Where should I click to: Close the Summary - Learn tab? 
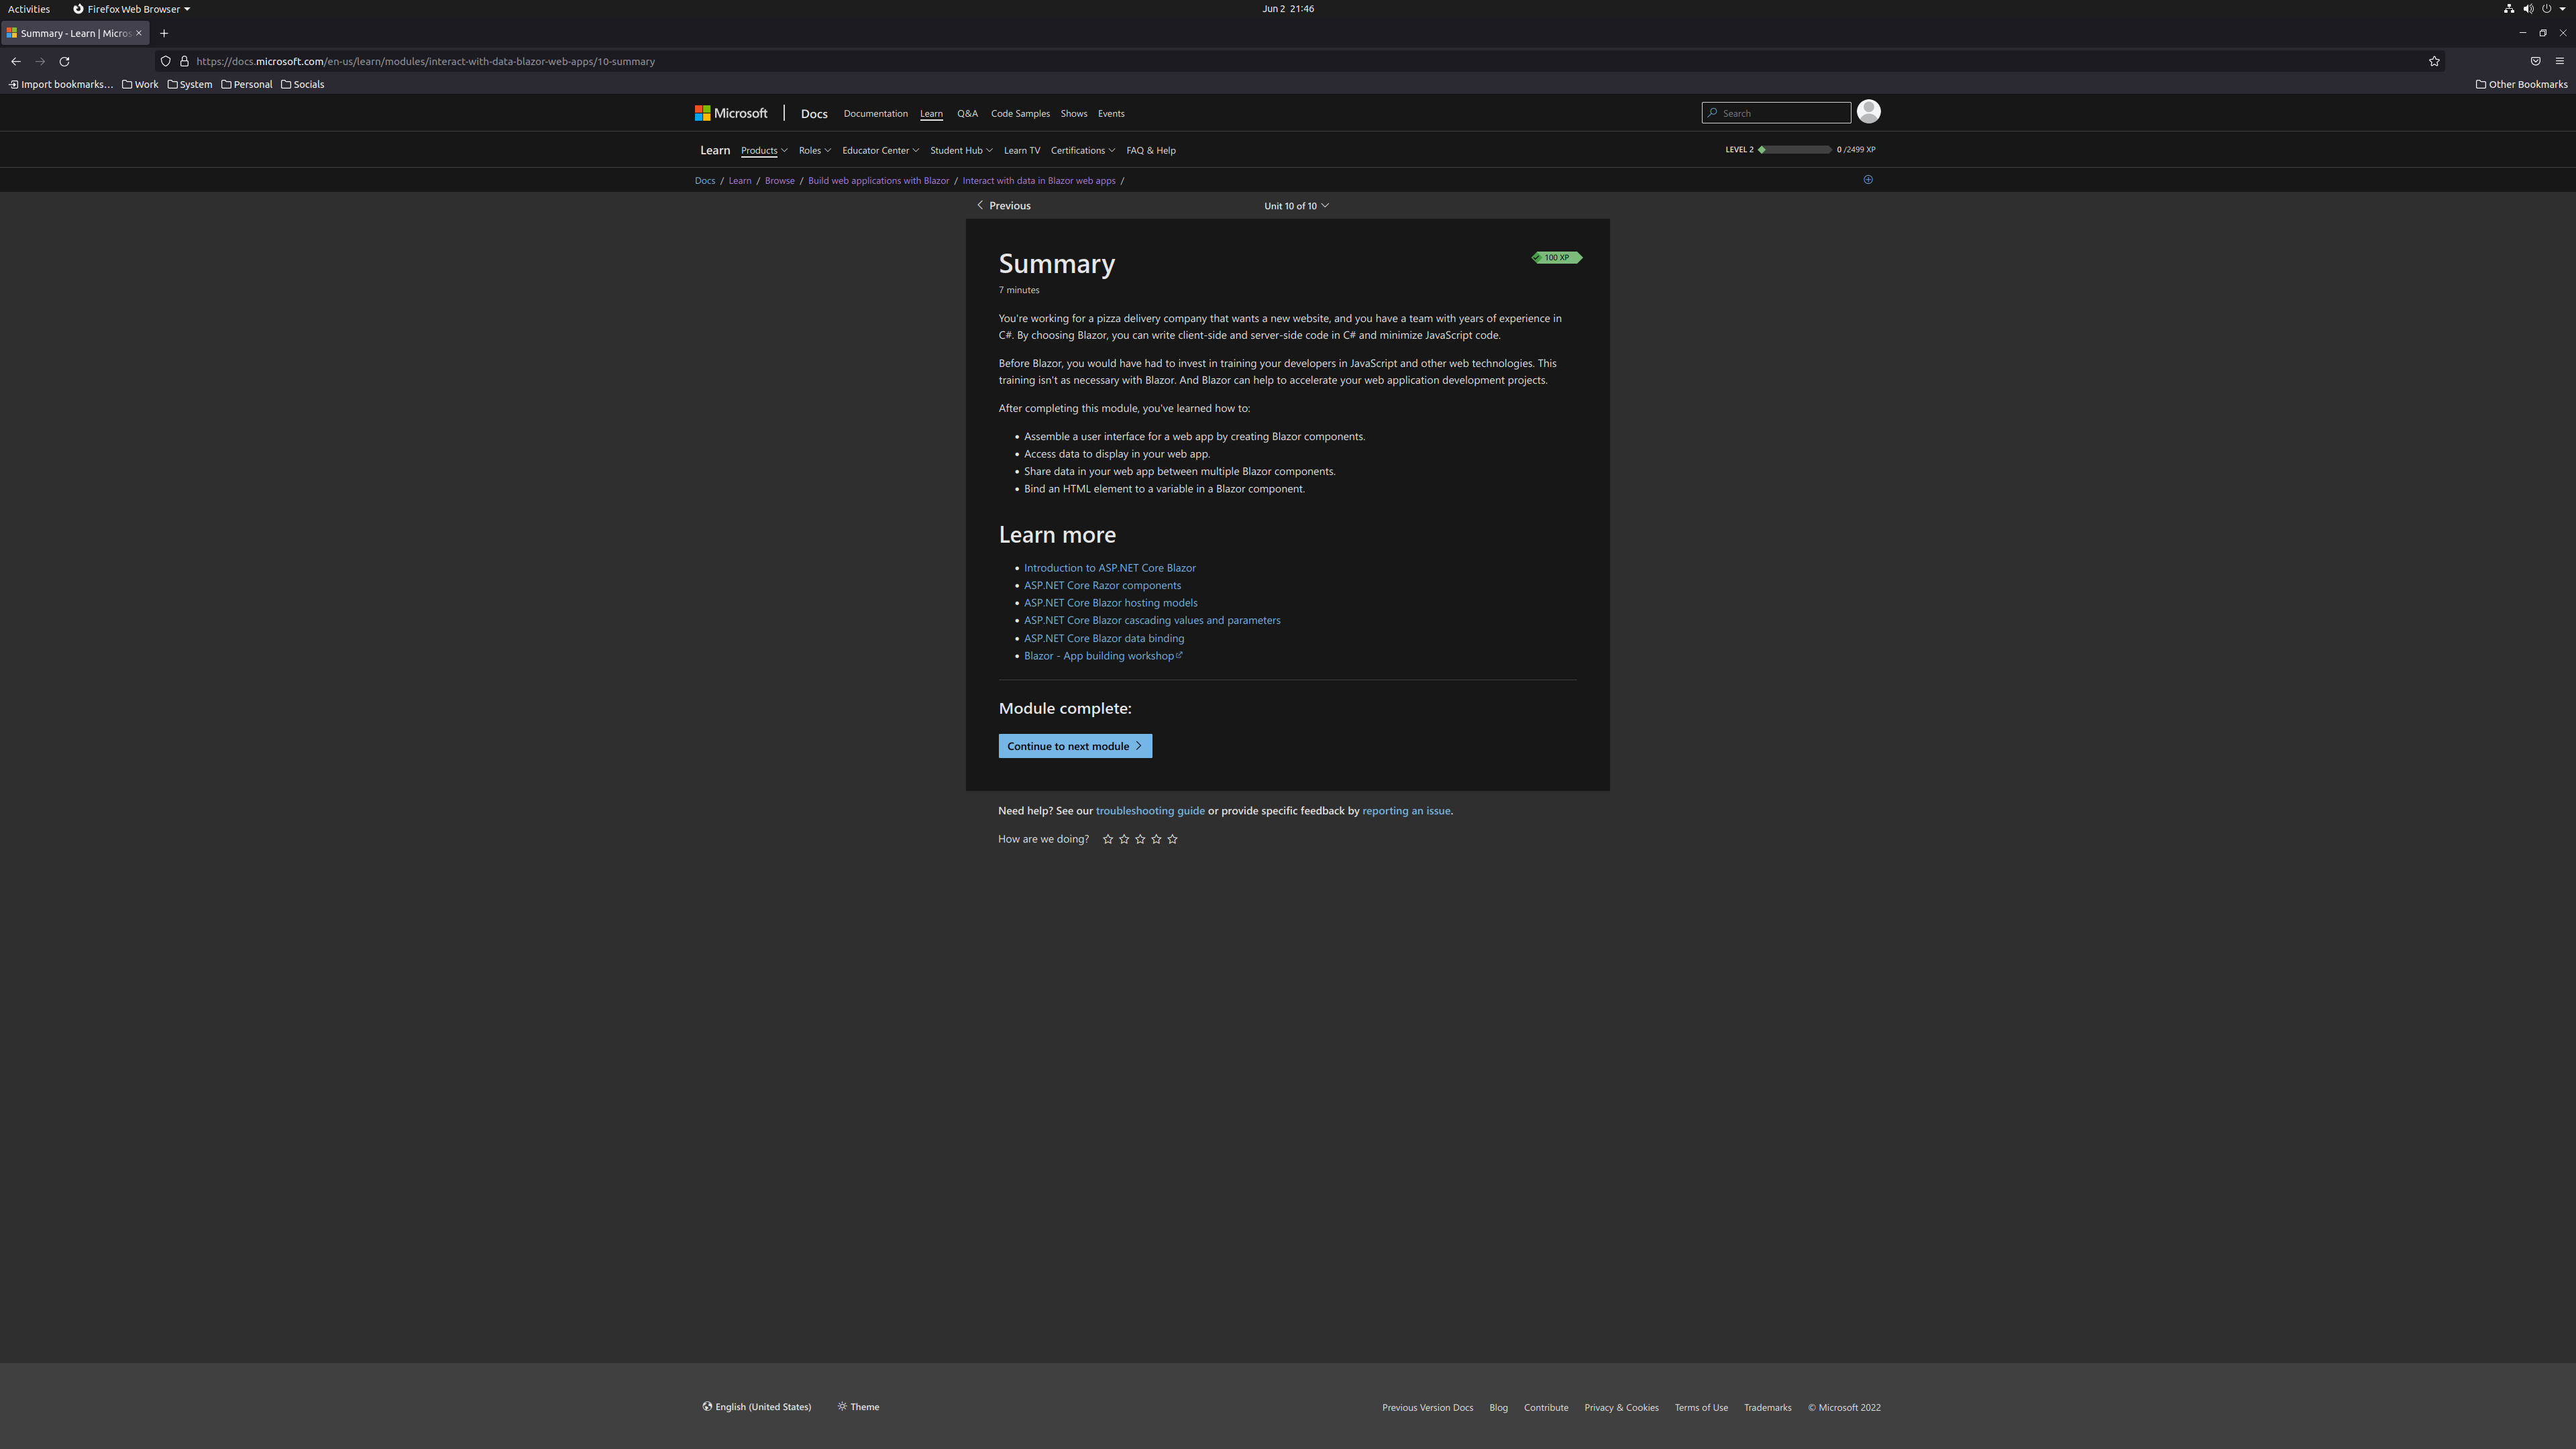[139, 33]
